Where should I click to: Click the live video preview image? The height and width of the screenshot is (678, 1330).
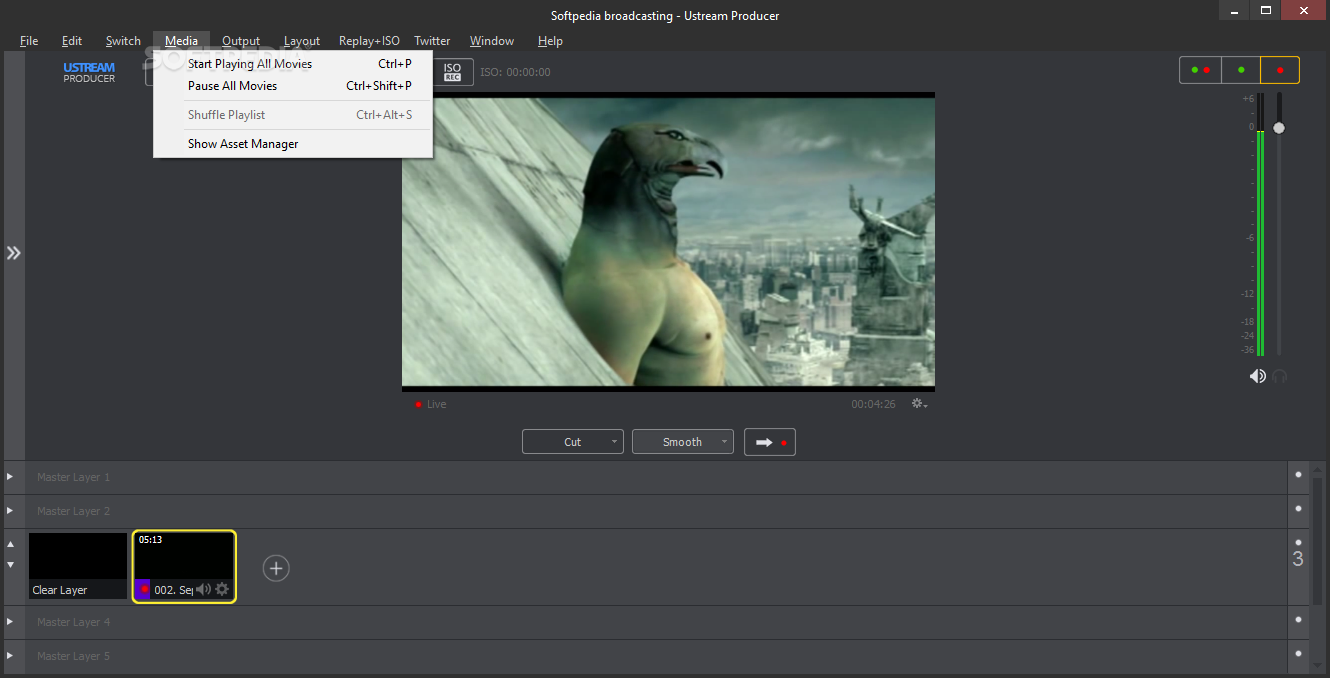pyautogui.click(x=668, y=240)
